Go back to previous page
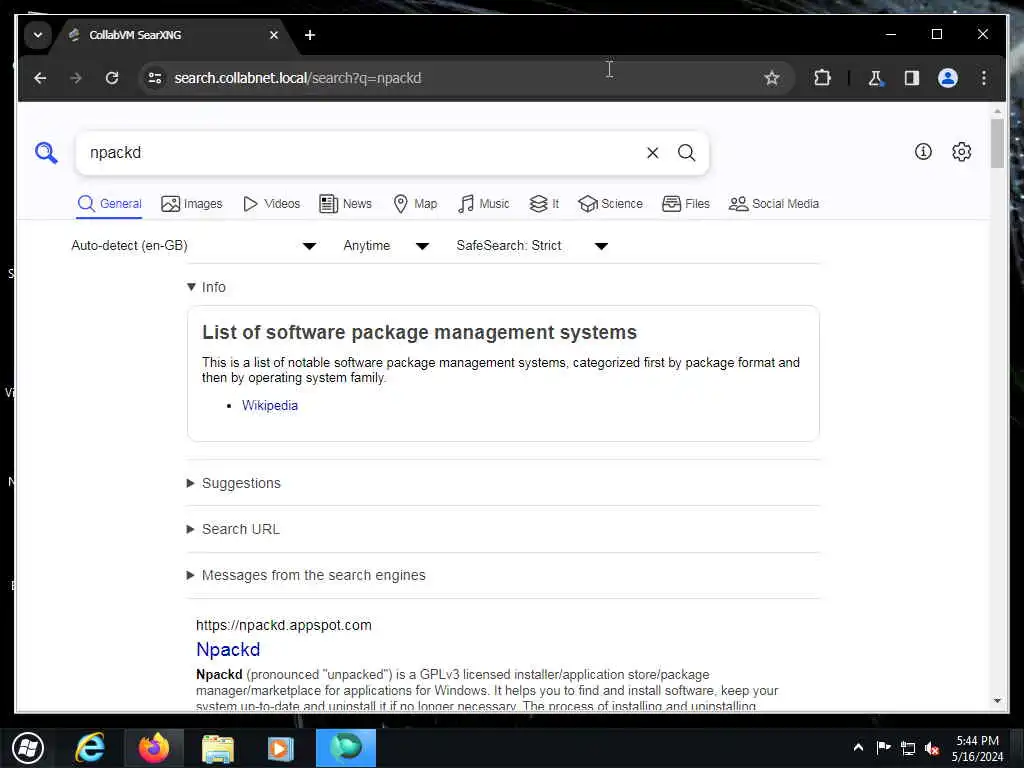Viewport: 1024px width, 768px height. click(x=40, y=78)
